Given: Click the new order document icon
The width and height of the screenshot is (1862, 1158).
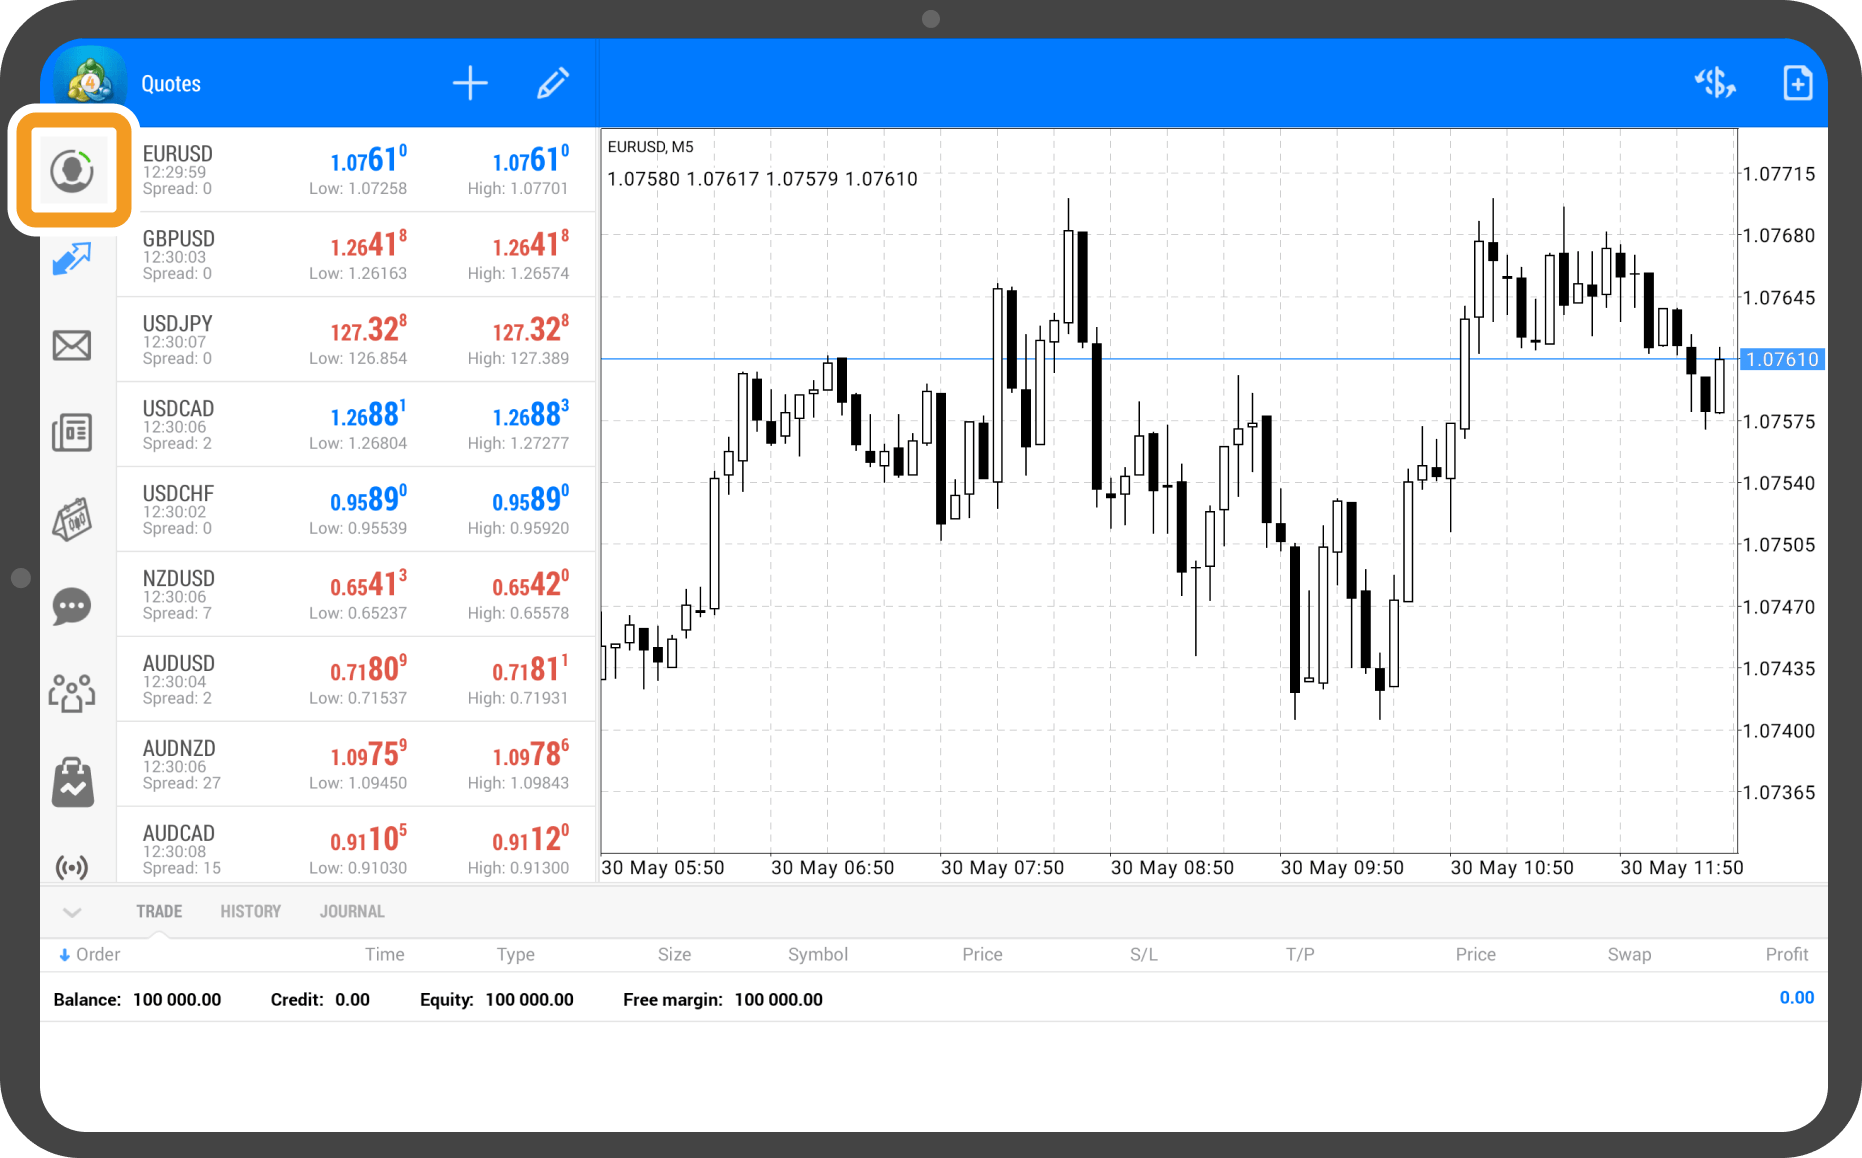Looking at the screenshot, I should click(1797, 83).
